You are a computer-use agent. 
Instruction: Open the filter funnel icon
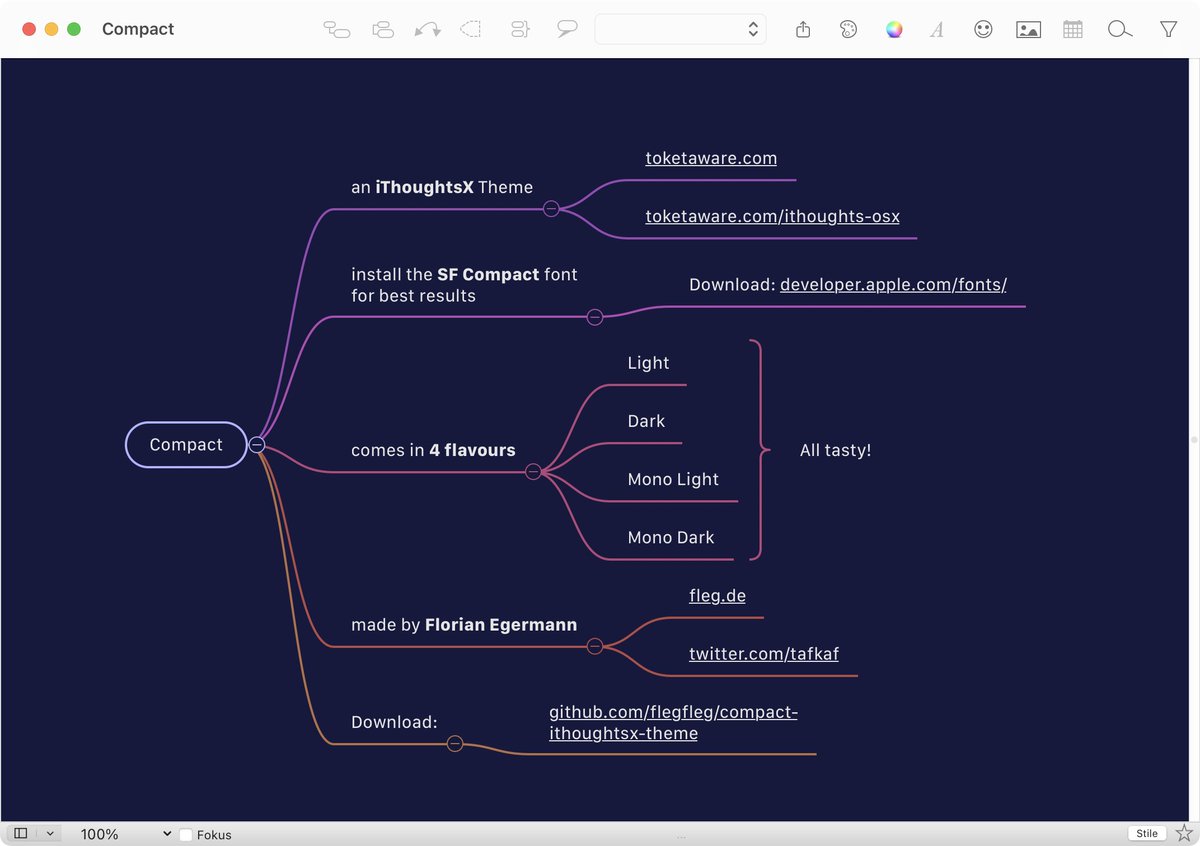click(x=1168, y=30)
